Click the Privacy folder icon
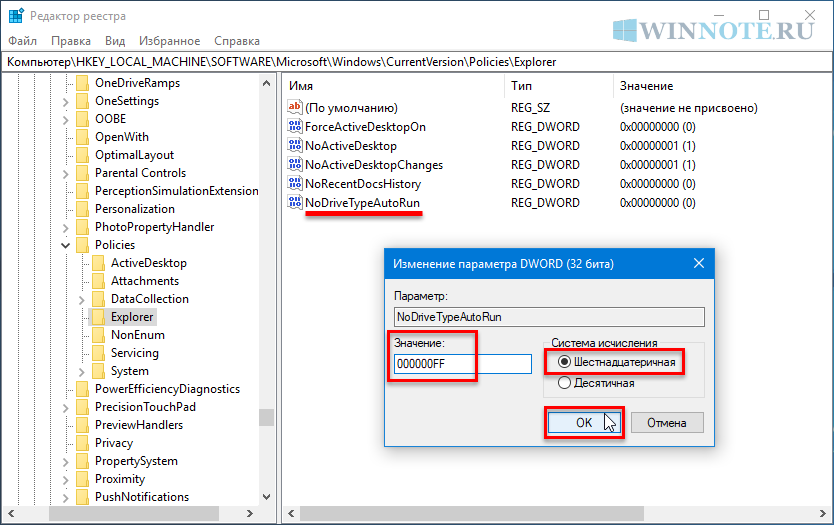 click(82, 443)
